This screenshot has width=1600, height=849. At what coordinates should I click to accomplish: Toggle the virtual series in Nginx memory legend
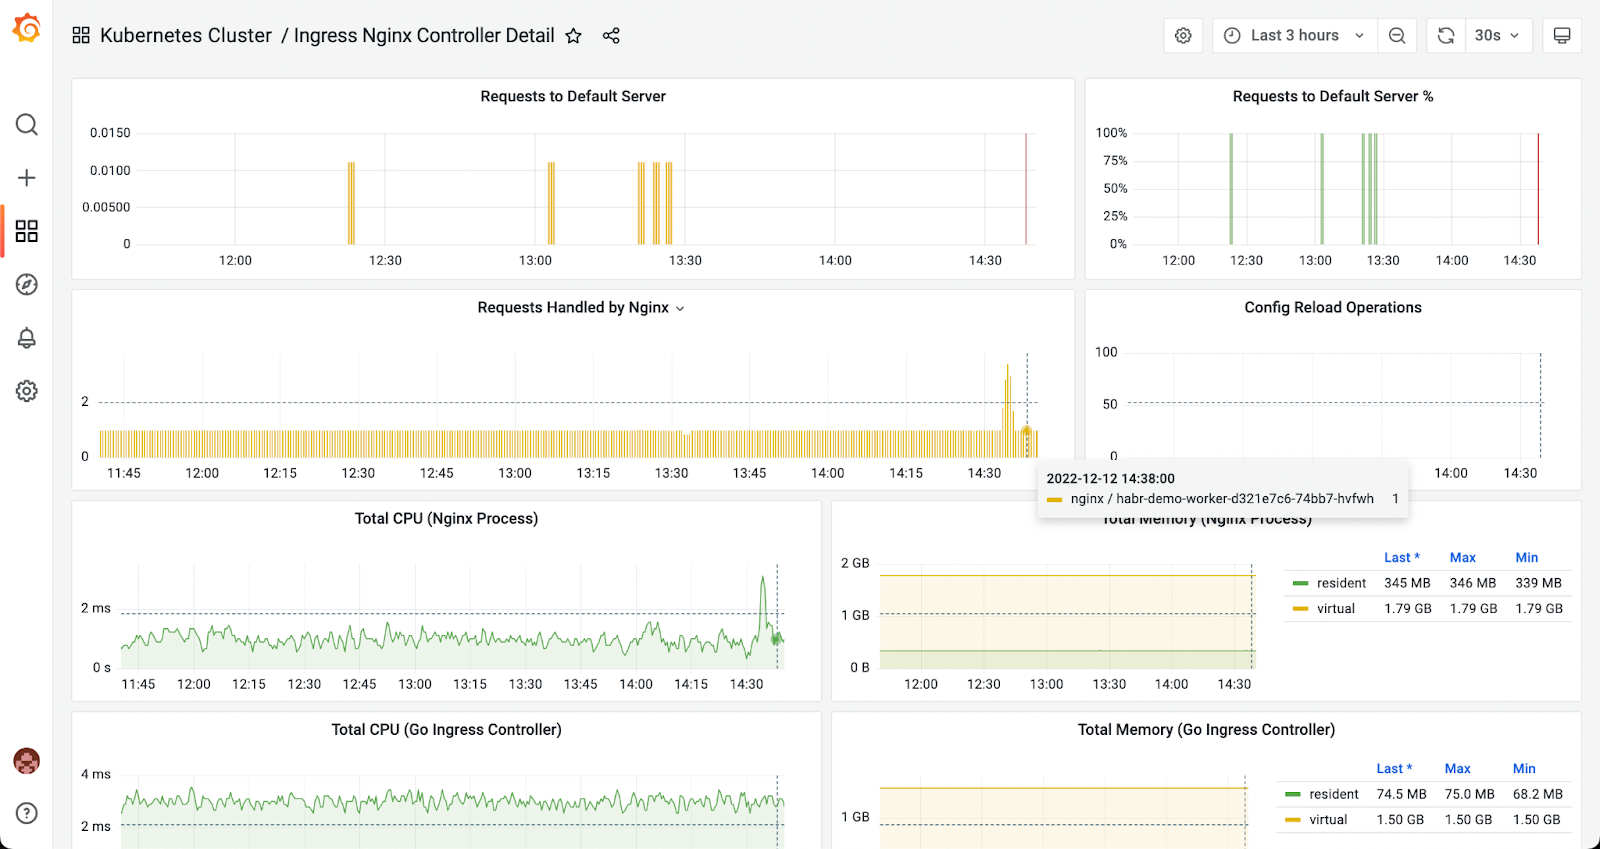pos(1335,608)
